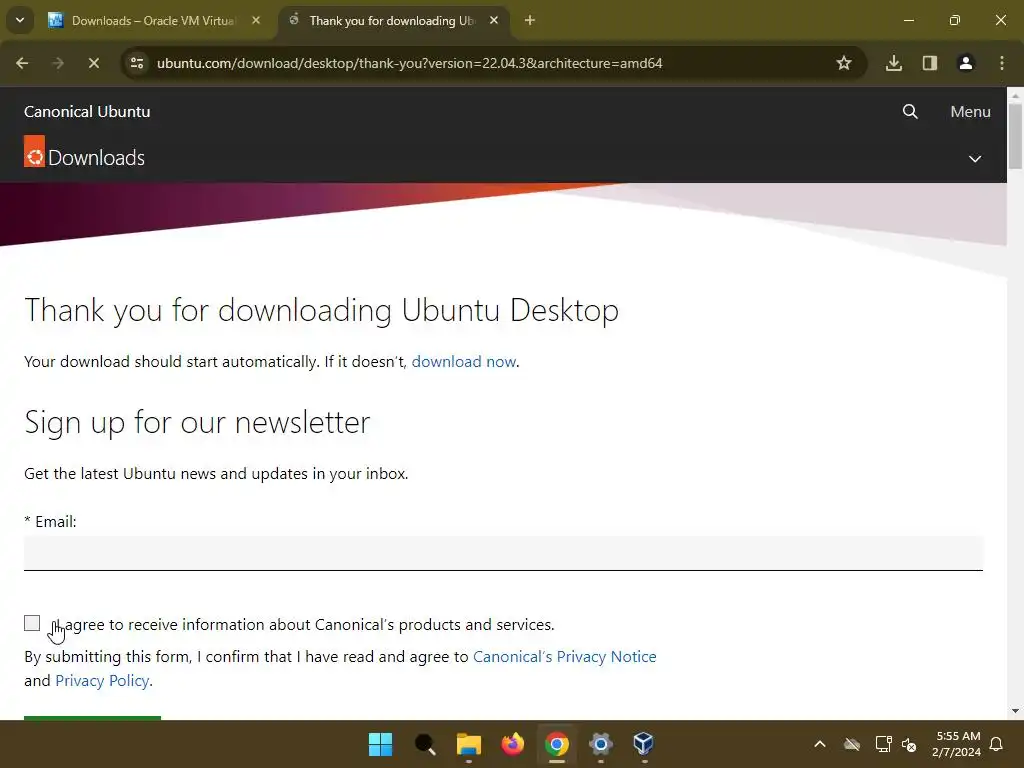Click the Chrome icon in the taskbar
Screen dimensions: 1024x768
557,744
